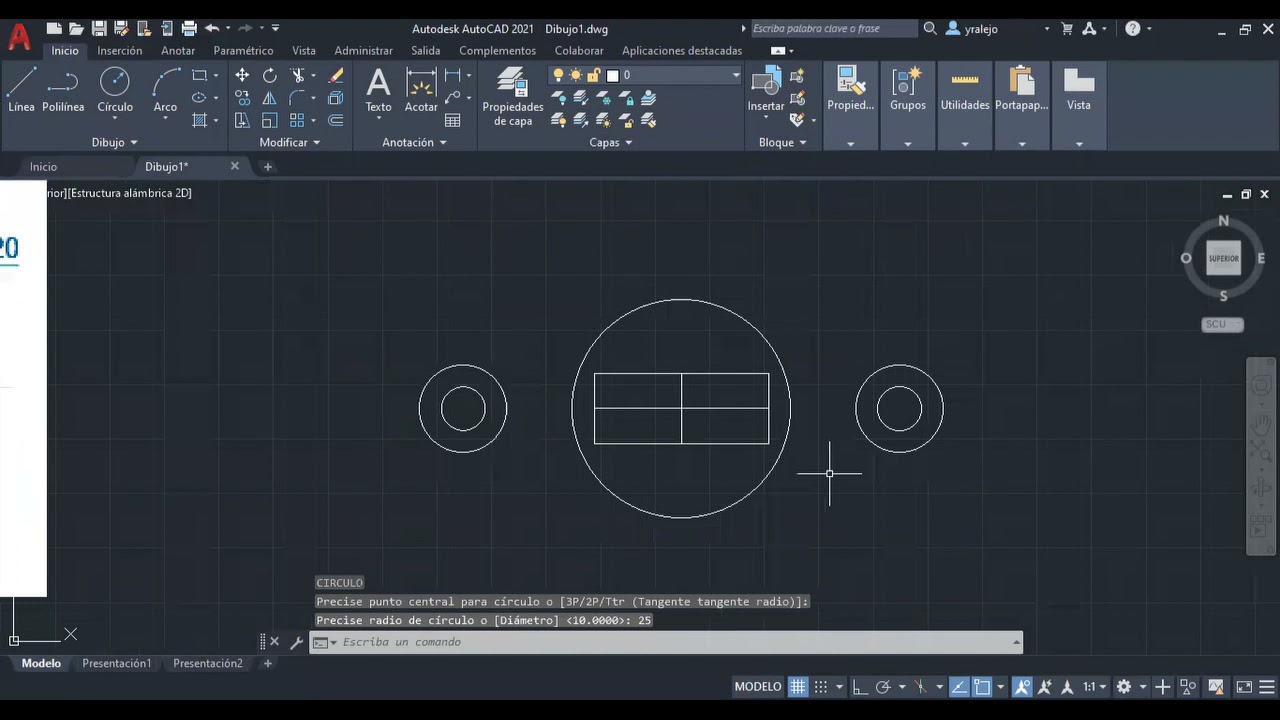This screenshot has height=720, width=1280.
Task: Click the Texto annotation tool
Action: click(378, 89)
